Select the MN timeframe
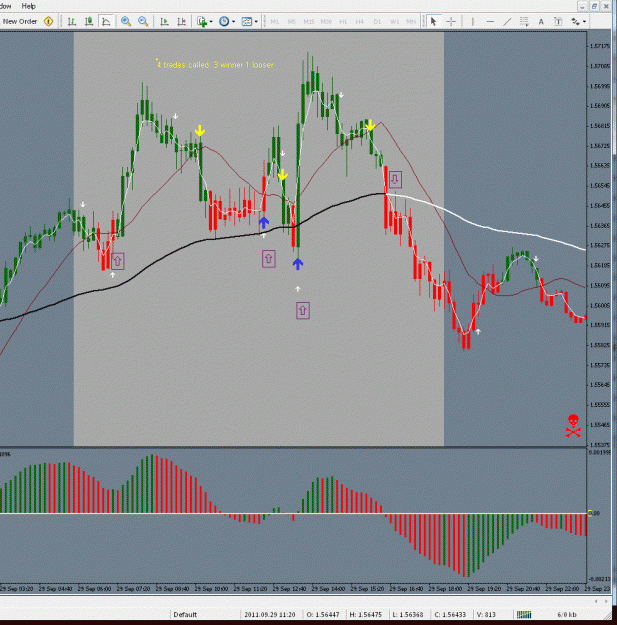The width and height of the screenshot is (617, 625). pos(411,22)
